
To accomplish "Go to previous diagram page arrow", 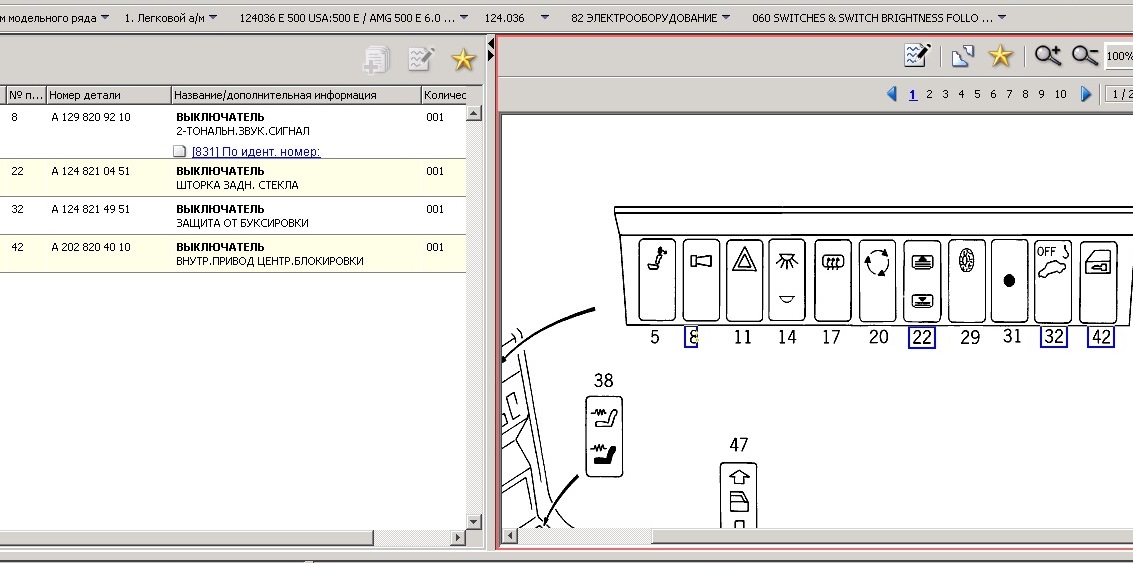I will (892, 94).
